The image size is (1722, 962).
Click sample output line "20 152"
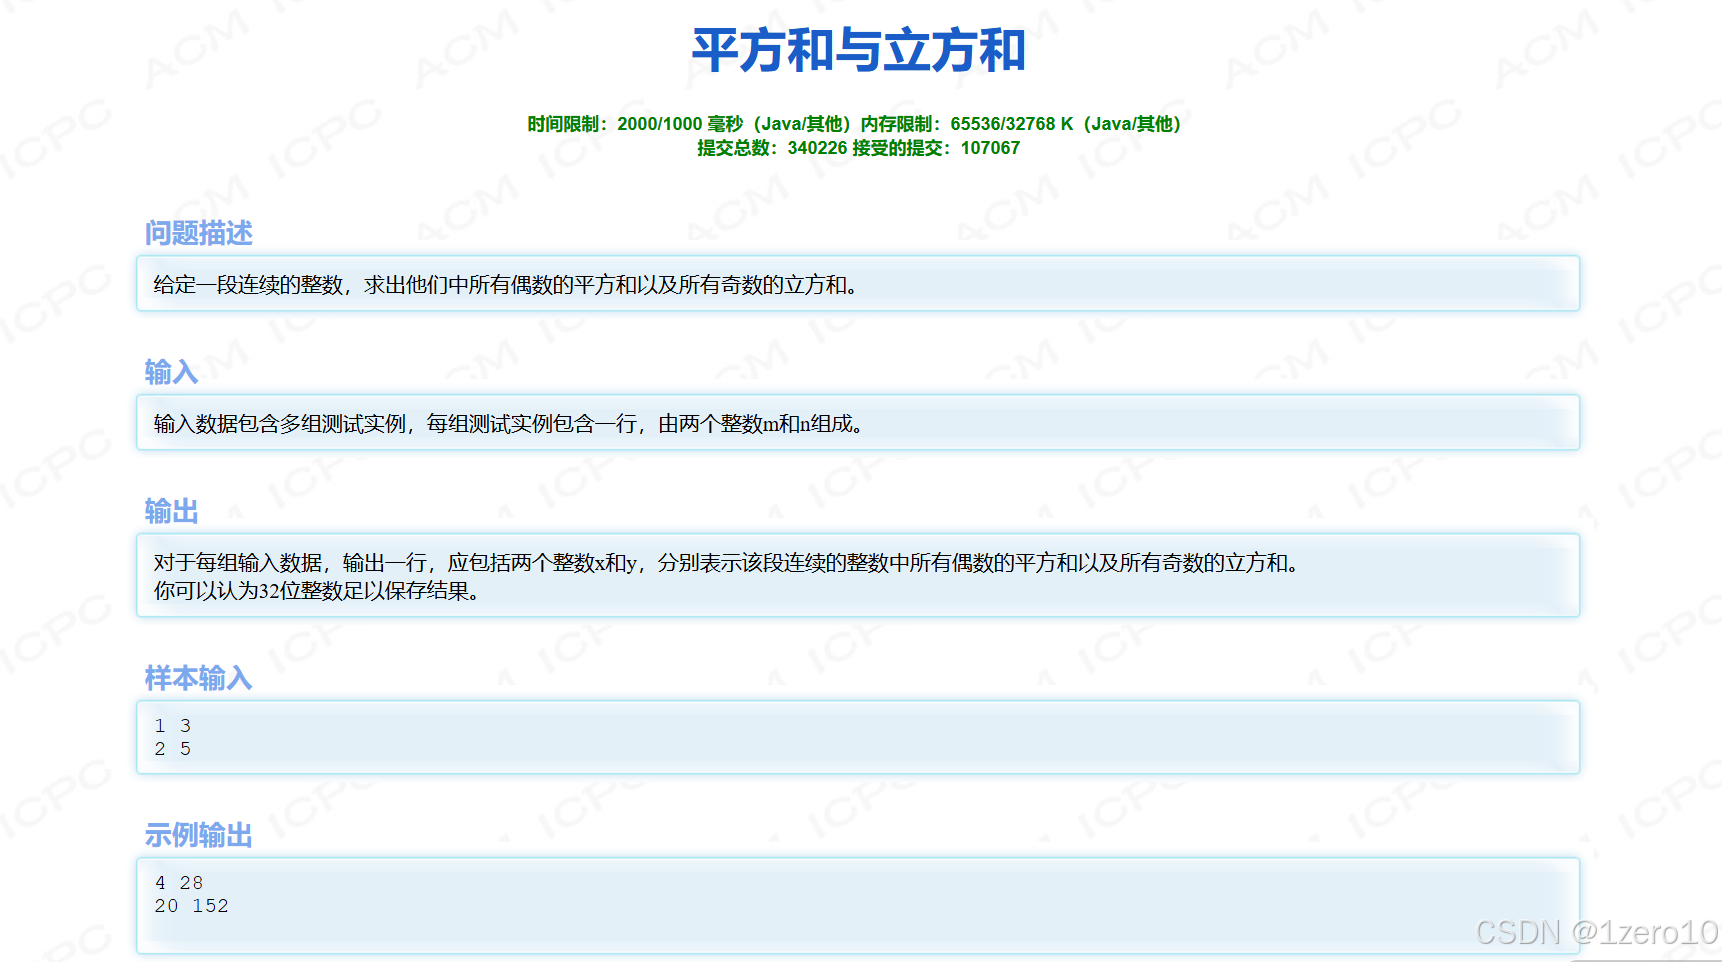192,906
